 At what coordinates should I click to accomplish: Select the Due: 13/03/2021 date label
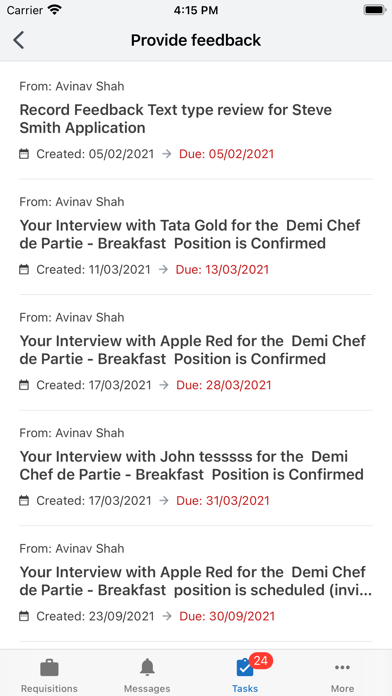pyautogui.click(x=222, y=269)
